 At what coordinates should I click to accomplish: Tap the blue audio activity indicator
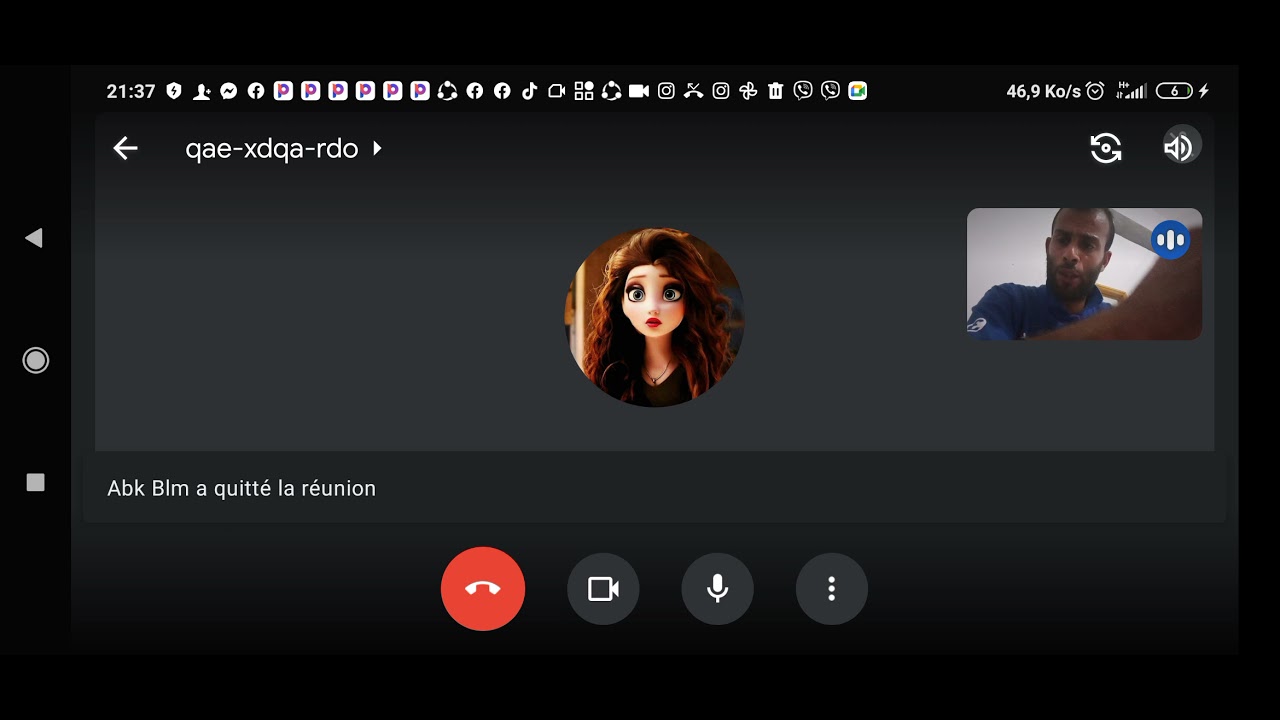[x=1170, y=240]
